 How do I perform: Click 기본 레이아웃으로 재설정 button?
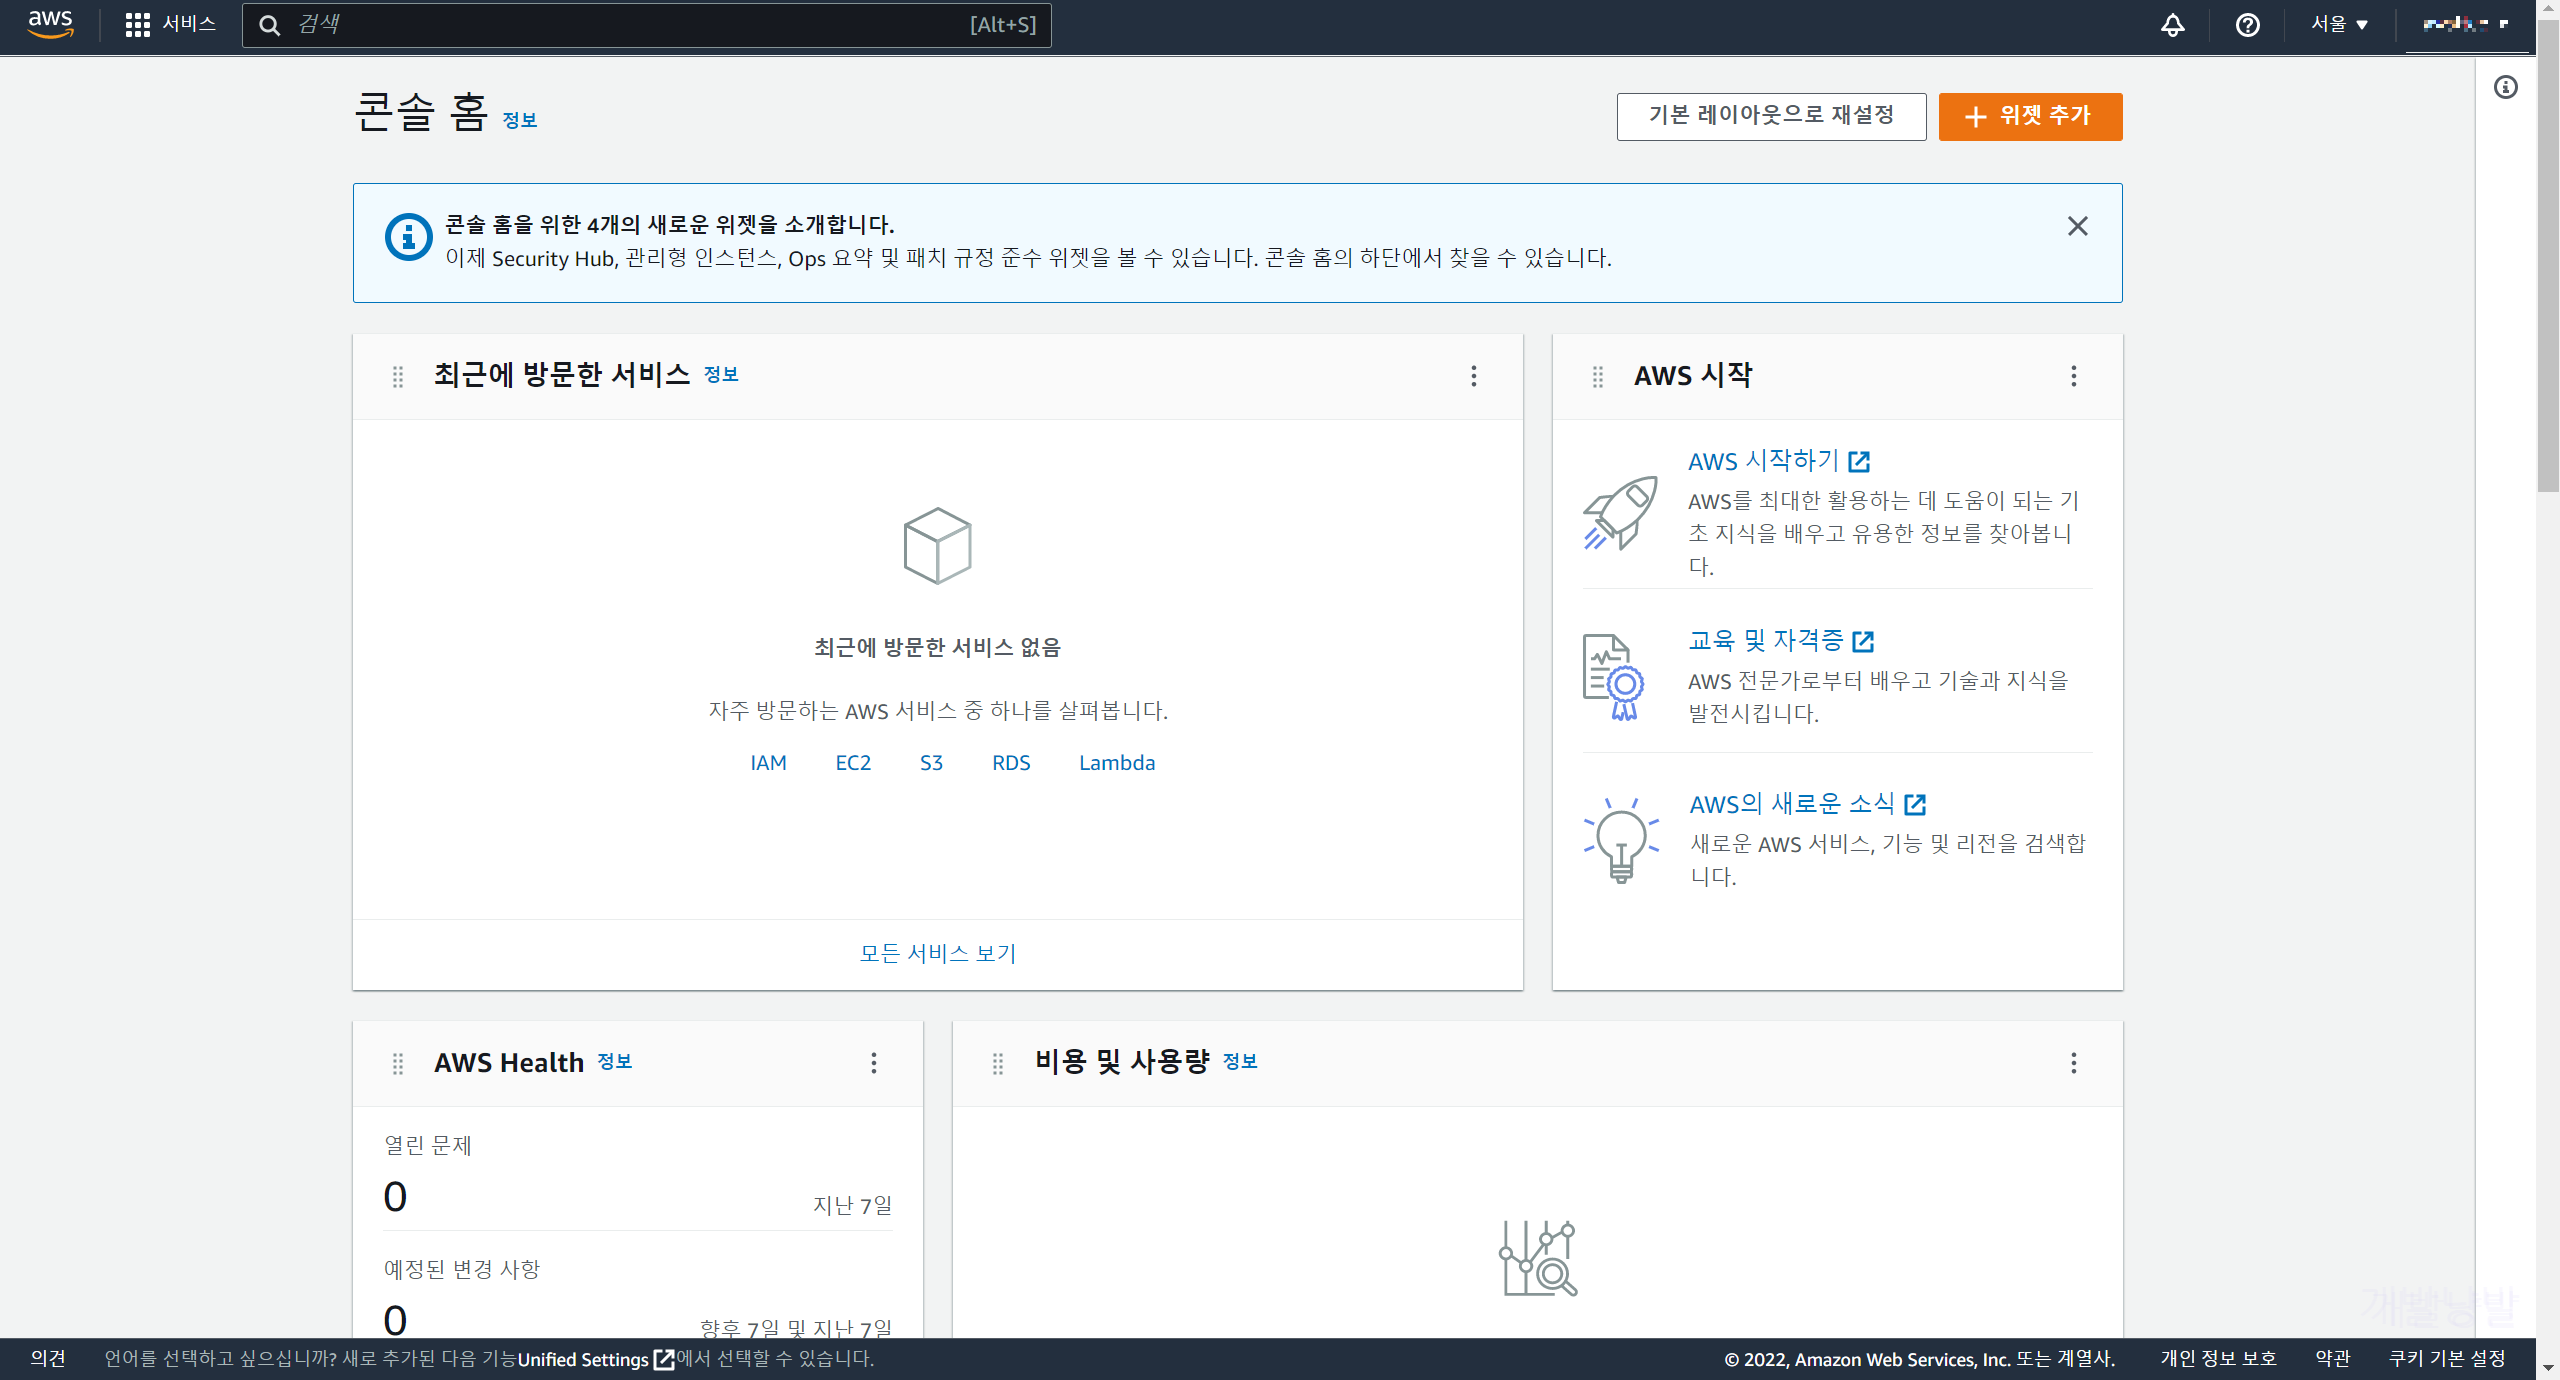click(x=1771, y=116)
